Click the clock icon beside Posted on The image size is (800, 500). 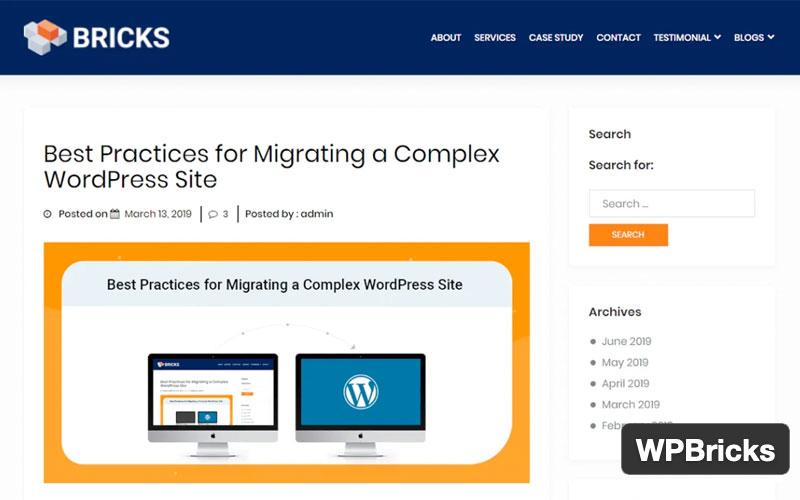pos(47,214)
